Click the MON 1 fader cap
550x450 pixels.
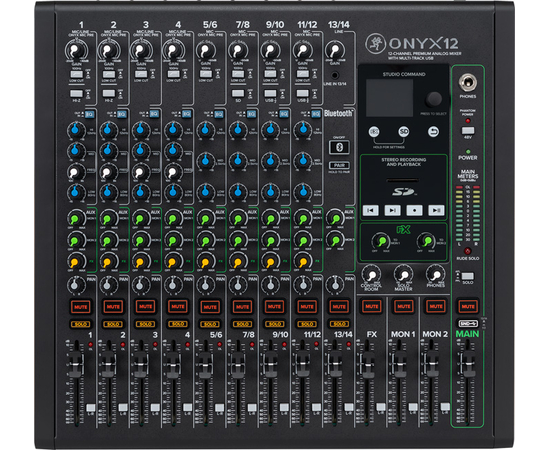tap(399, 365)
